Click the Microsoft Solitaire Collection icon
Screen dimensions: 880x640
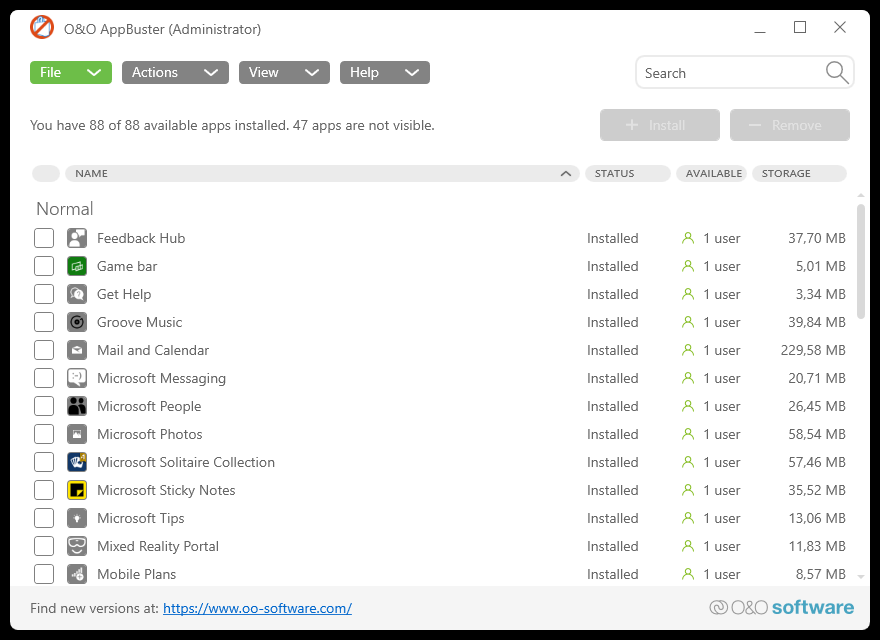point(77,462)
